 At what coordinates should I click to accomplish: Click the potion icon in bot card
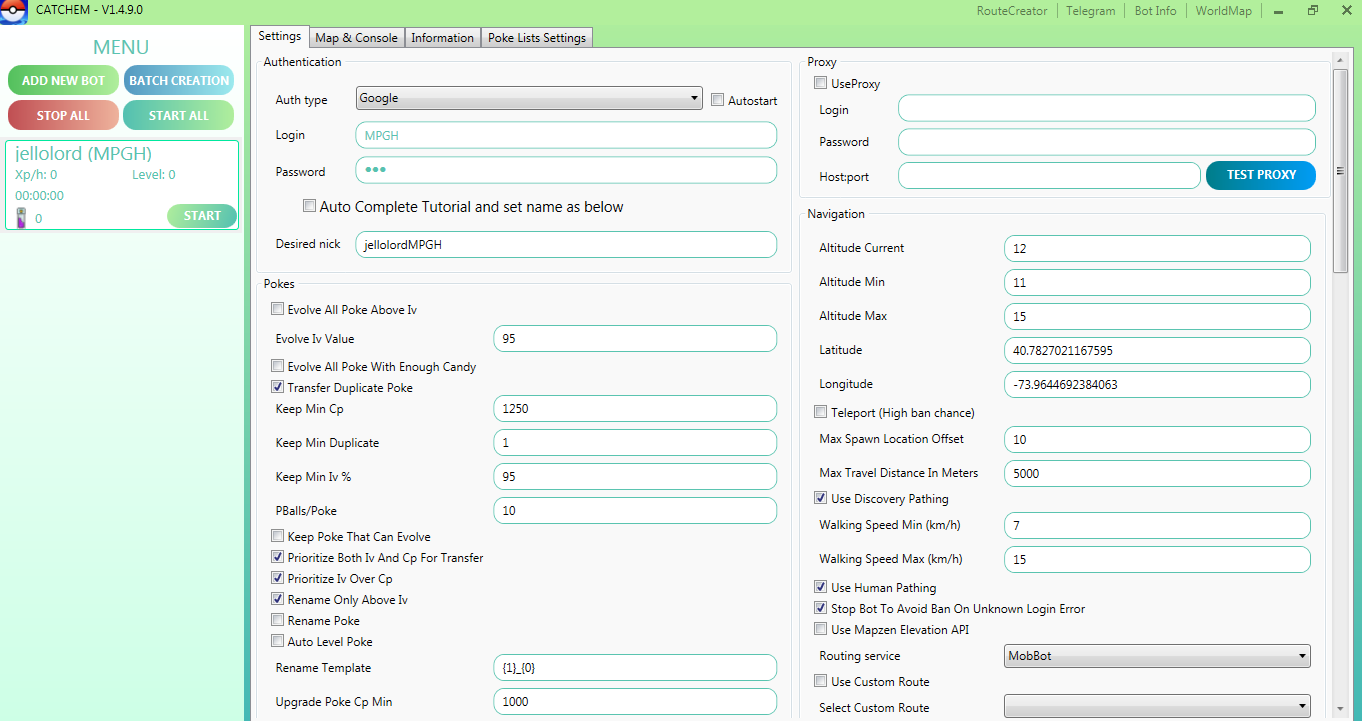[21, 217]
